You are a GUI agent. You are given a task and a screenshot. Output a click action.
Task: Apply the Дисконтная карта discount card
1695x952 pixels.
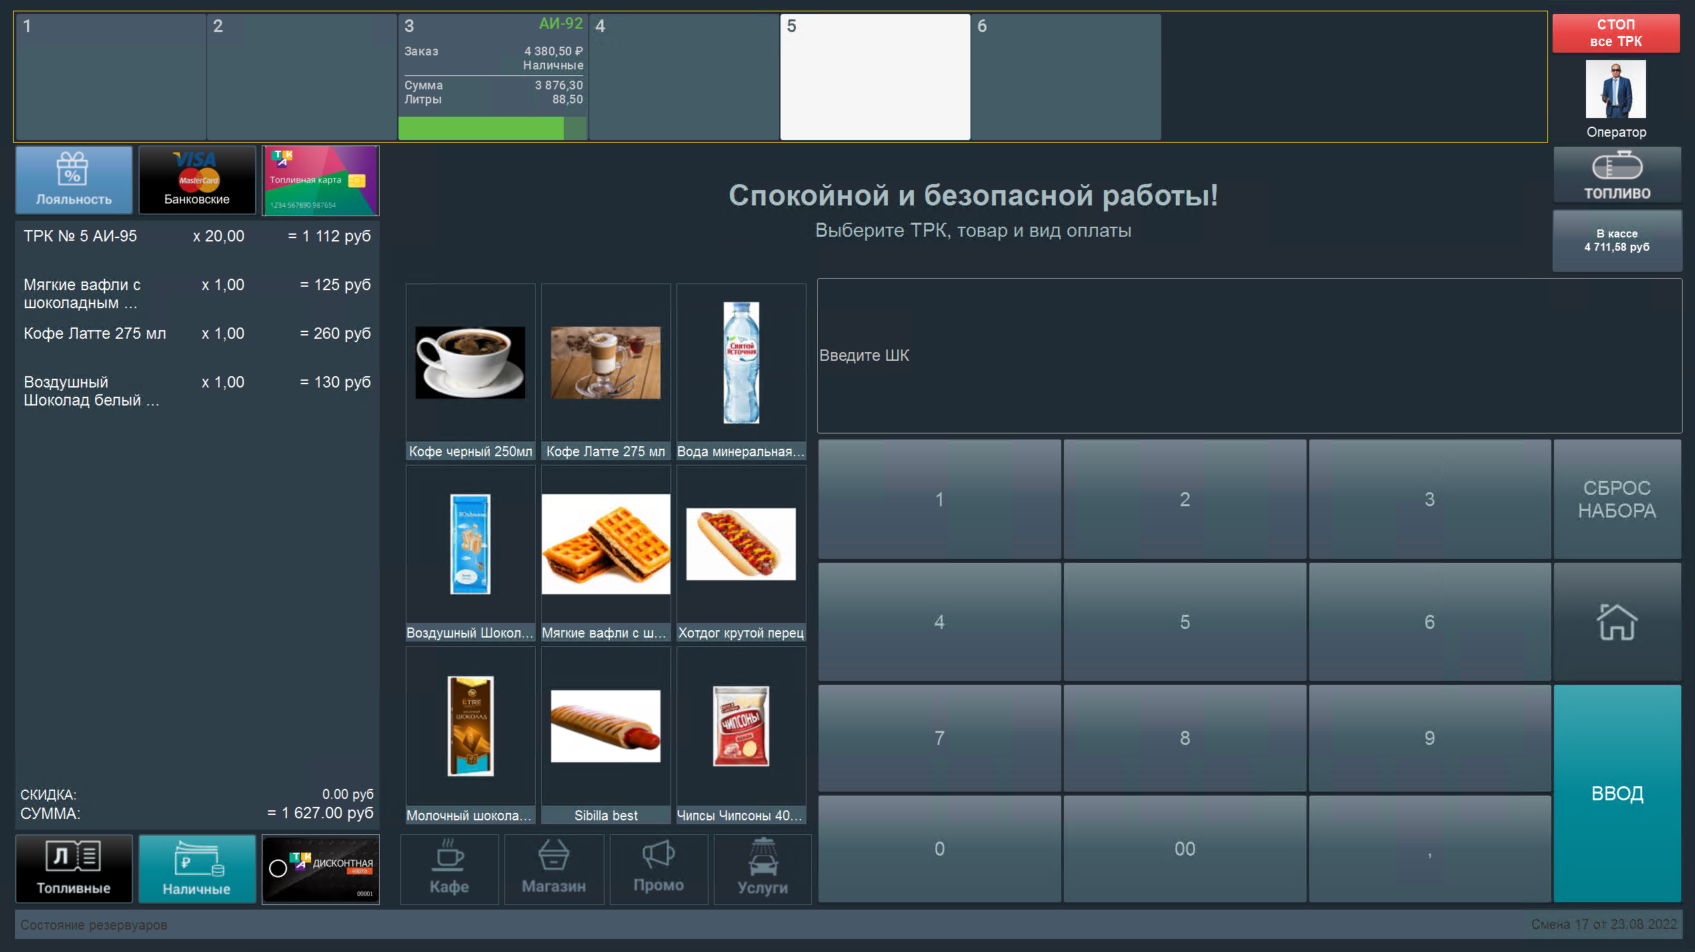tap(320, 869)
